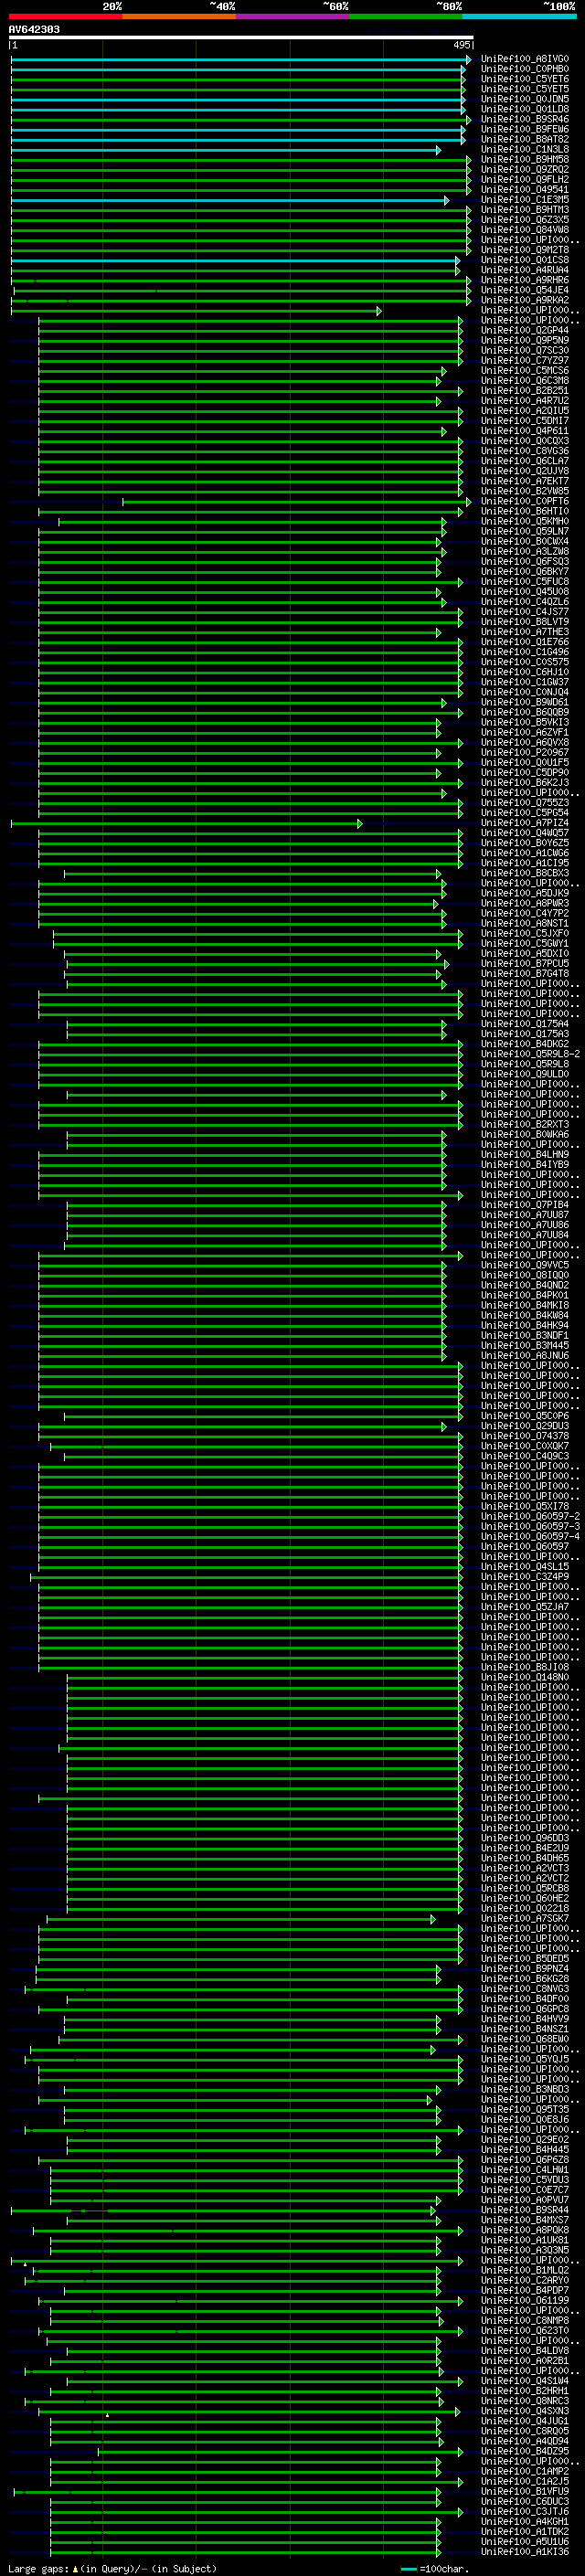Image resolution: width=585 pixels, height=2576 pixels.
Task: Click the short green alignment bar for UniRef100_A7PIZ4
Action: pos(186,824)
